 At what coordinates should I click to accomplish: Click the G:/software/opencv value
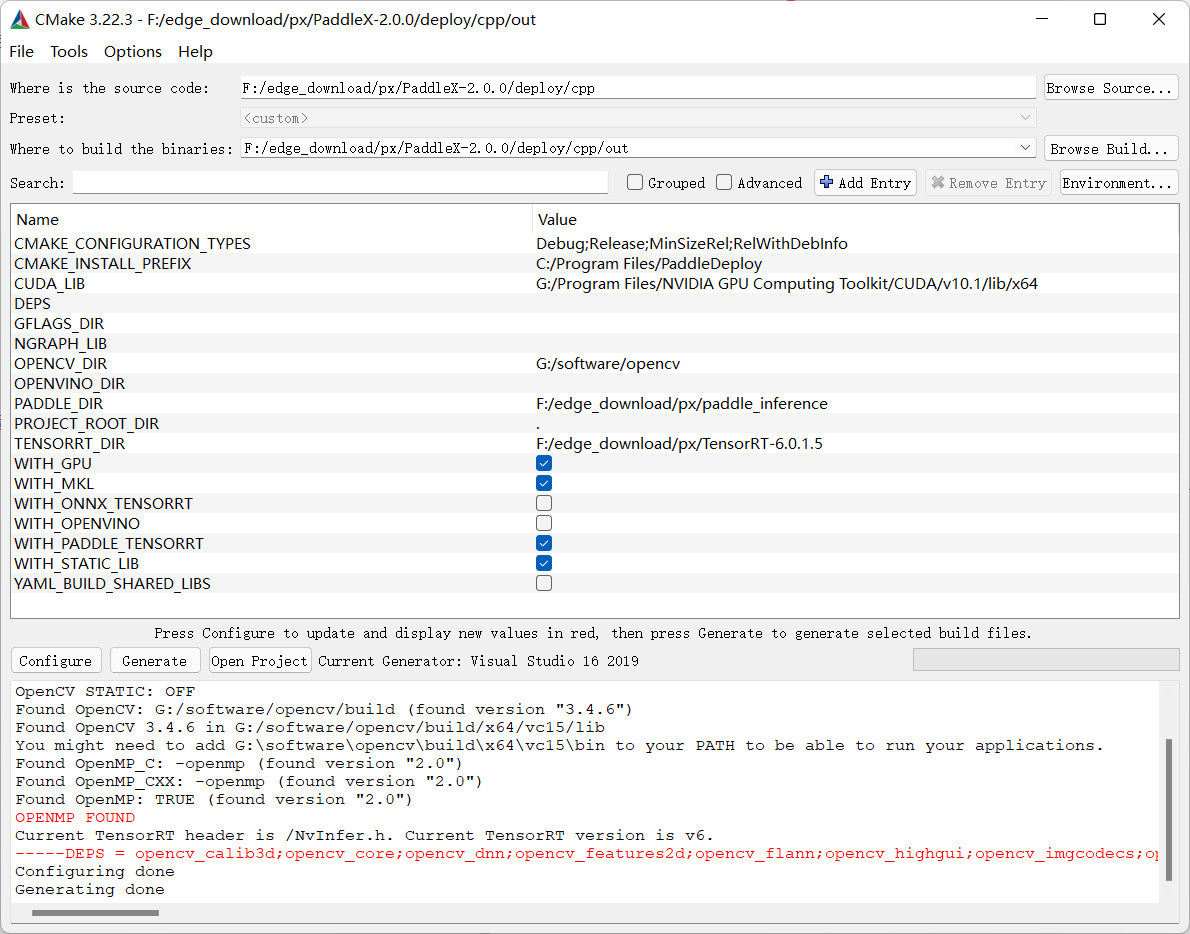coord(608,363)
